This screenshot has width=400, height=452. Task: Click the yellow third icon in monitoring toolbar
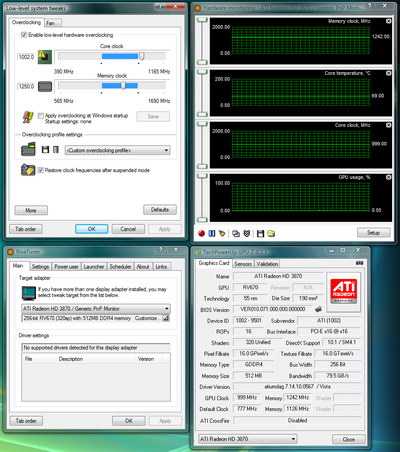coord(222,234)
